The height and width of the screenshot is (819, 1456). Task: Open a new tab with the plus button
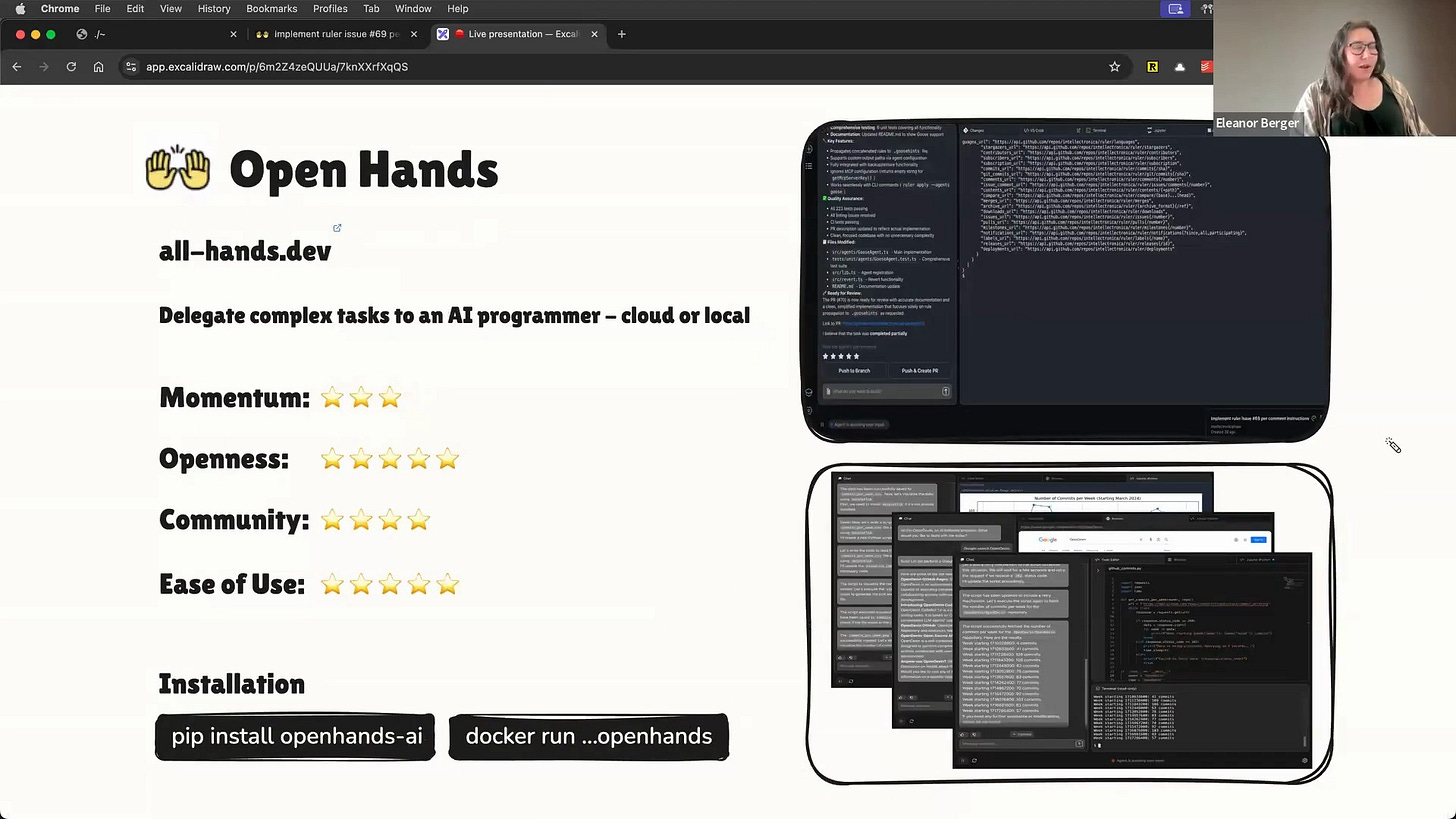coord(621,33)
